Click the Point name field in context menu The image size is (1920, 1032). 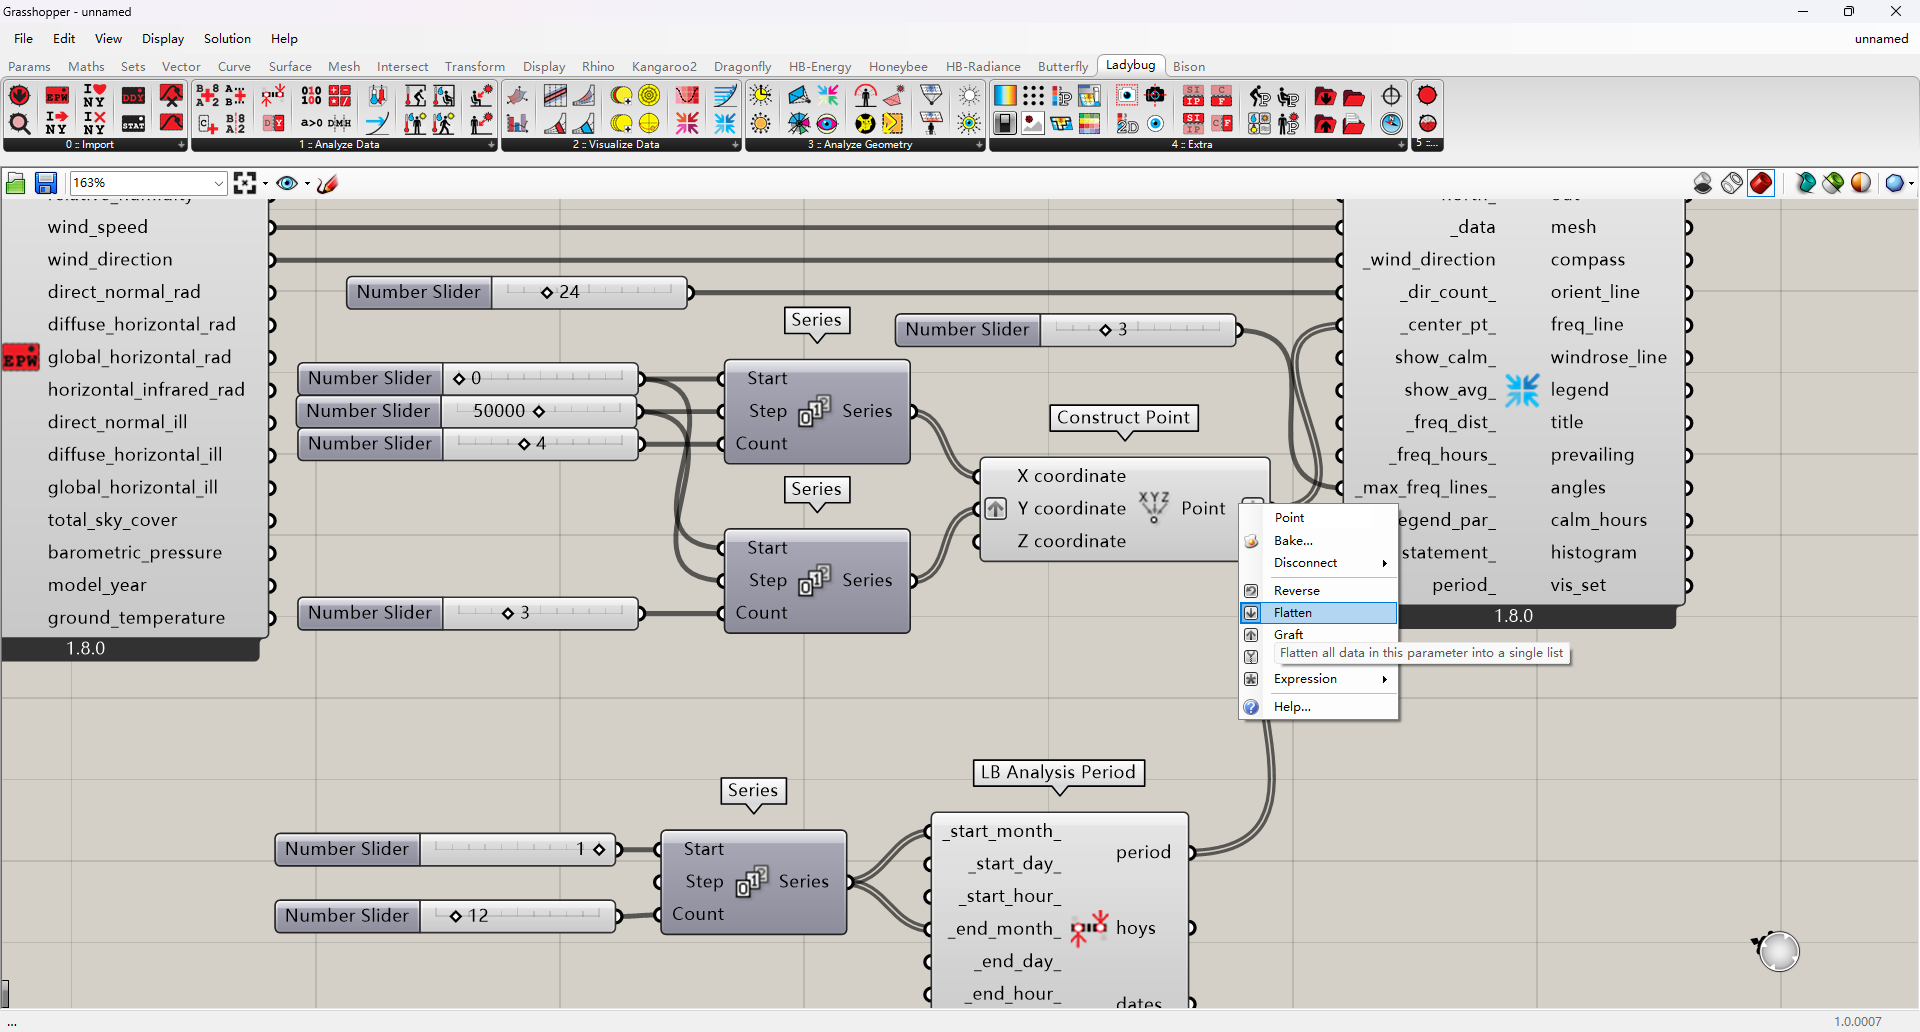1332,517
